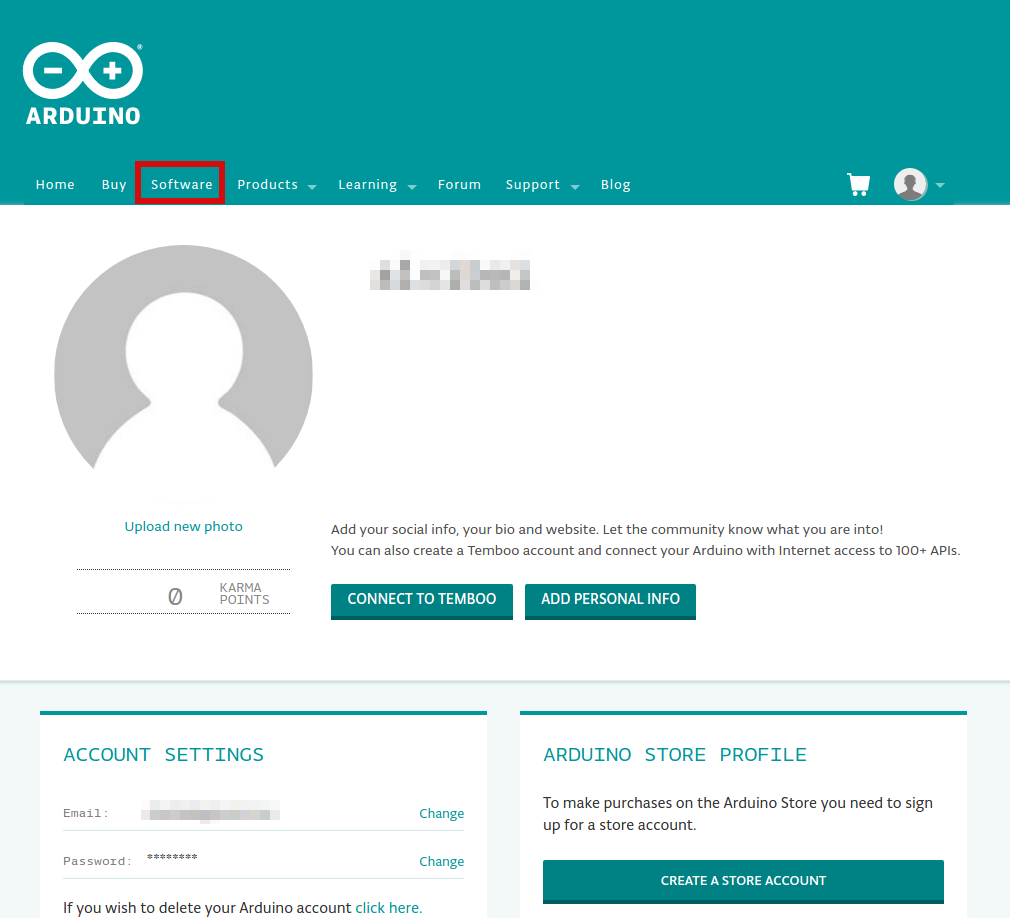Click the zero karma points value
Viewport: 1010px width, 918px height.
175,597
